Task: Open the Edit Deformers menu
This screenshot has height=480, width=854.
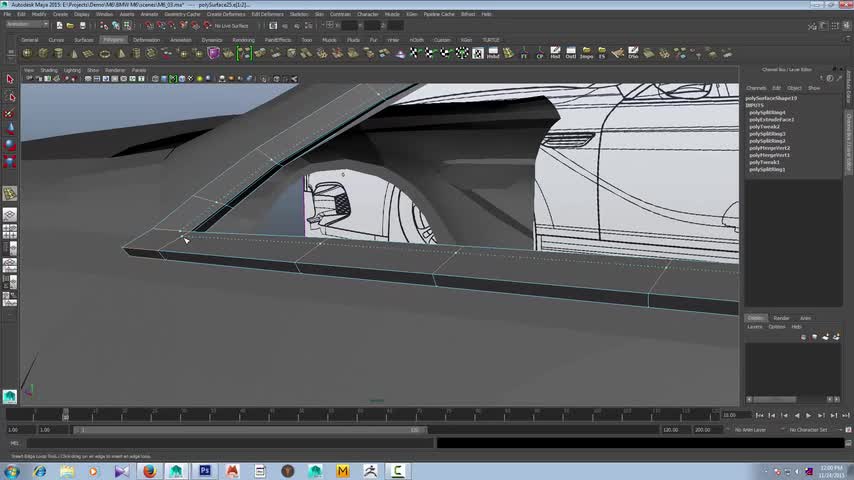Action: (267, 14)
